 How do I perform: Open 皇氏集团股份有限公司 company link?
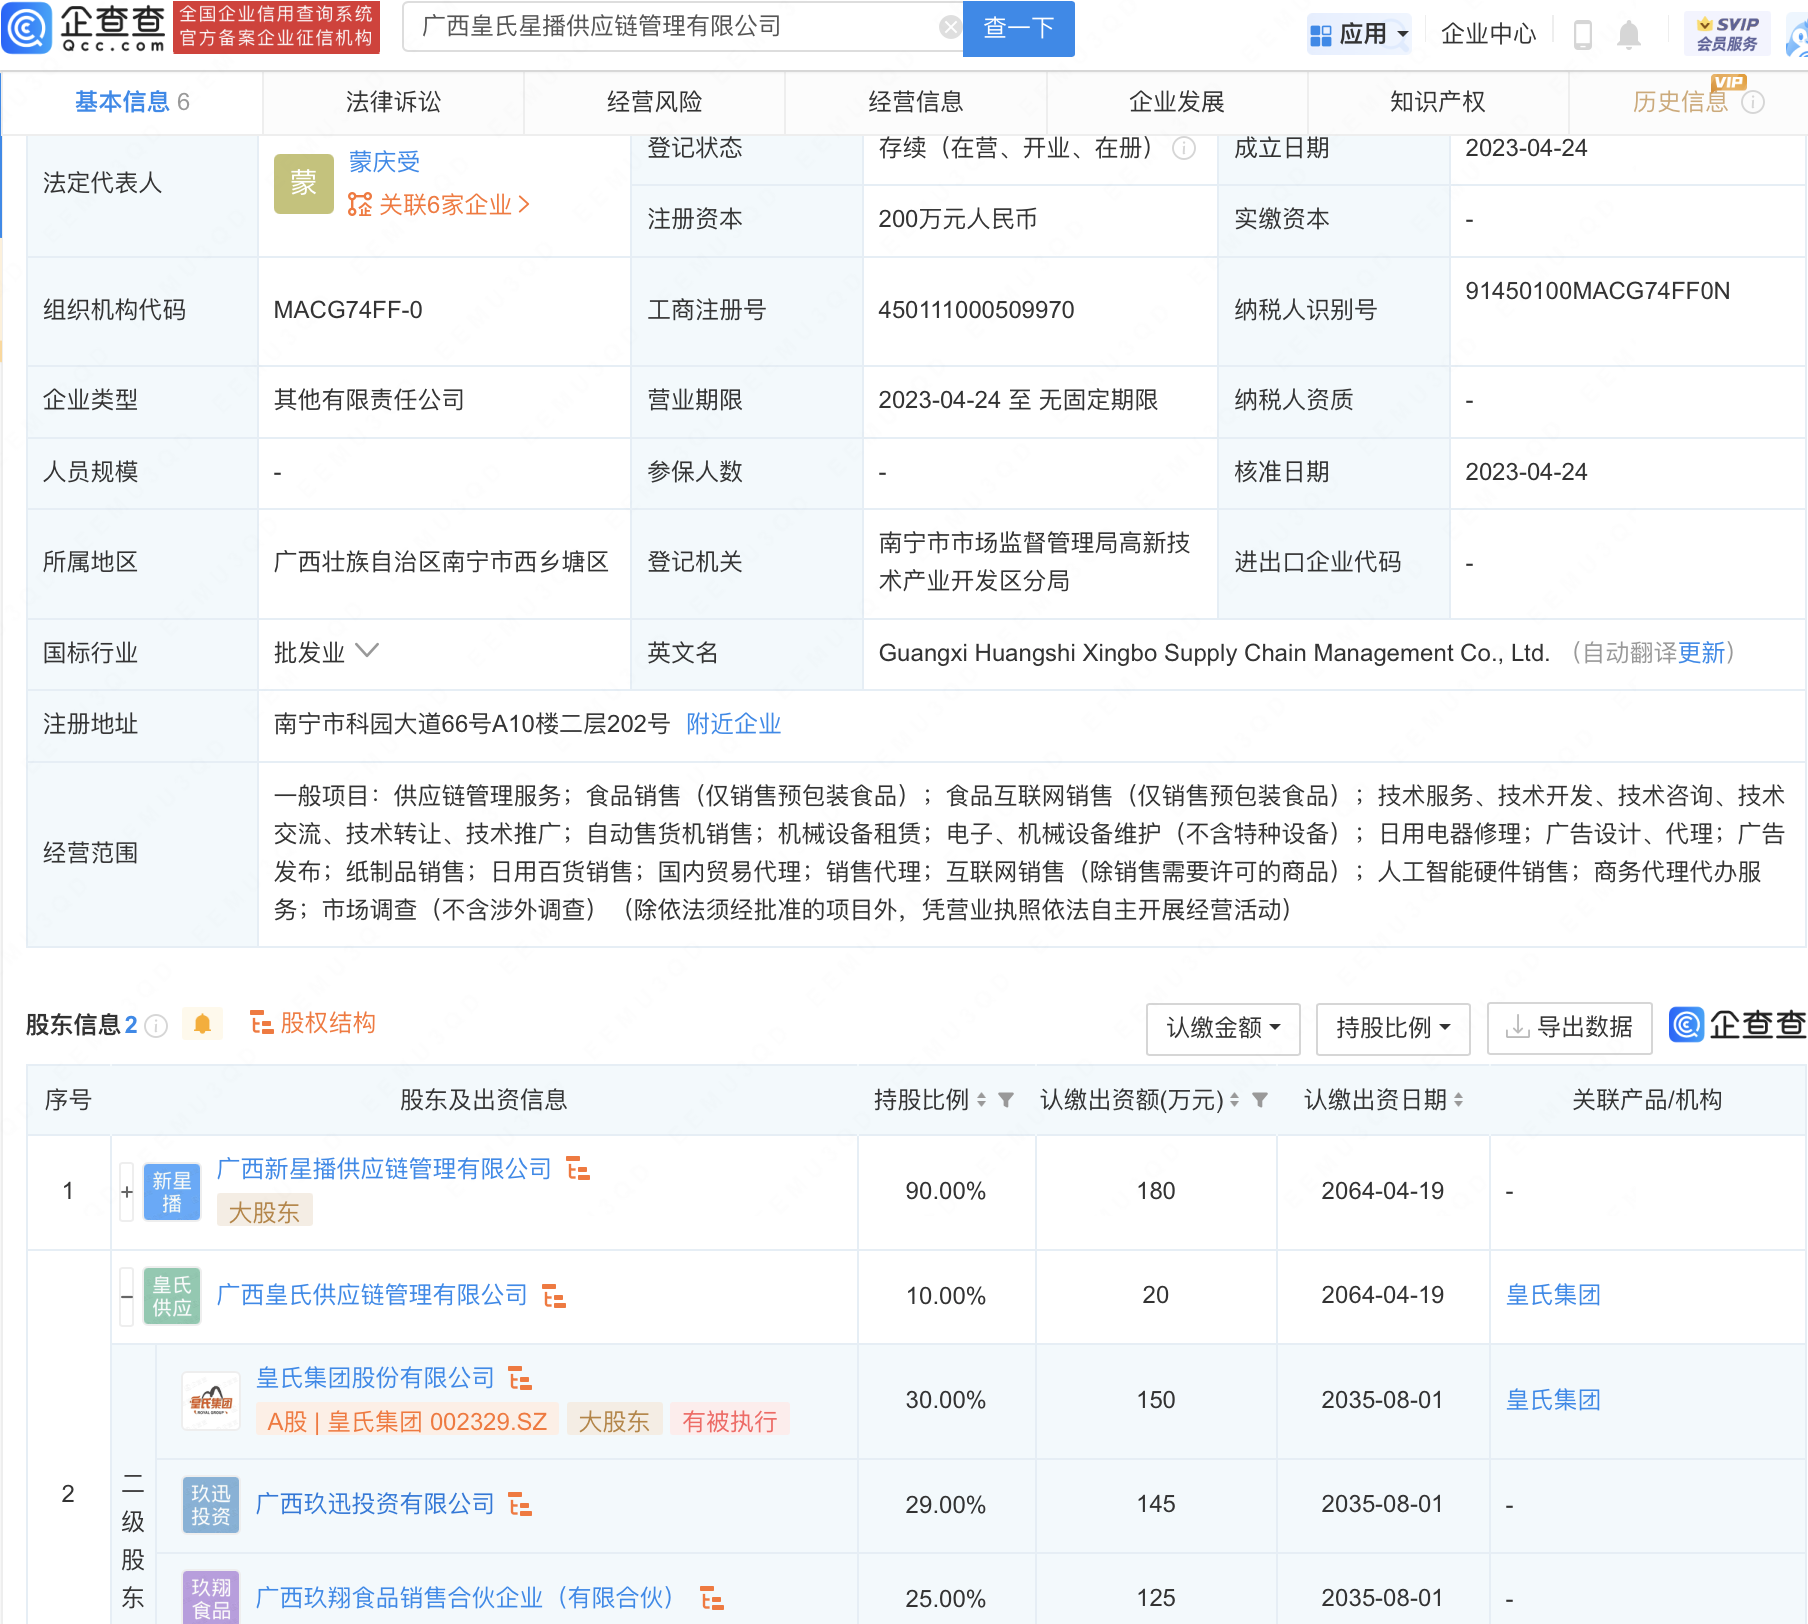point(375,1378)
